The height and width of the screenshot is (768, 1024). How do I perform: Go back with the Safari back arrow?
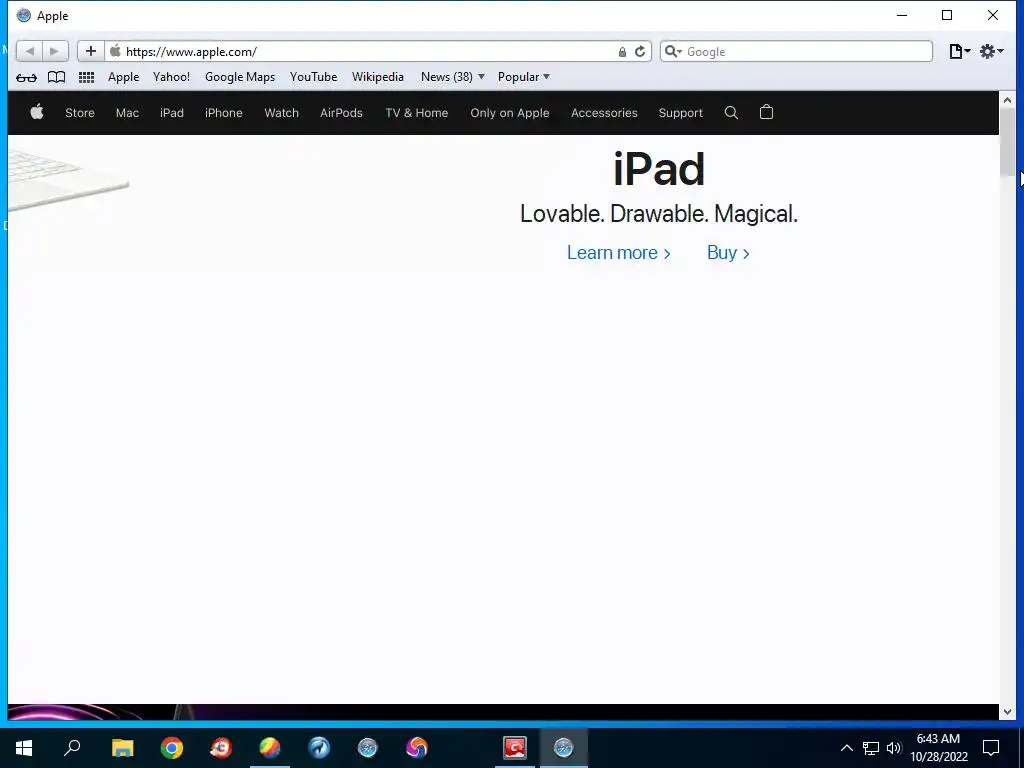[x=29, y=51]
